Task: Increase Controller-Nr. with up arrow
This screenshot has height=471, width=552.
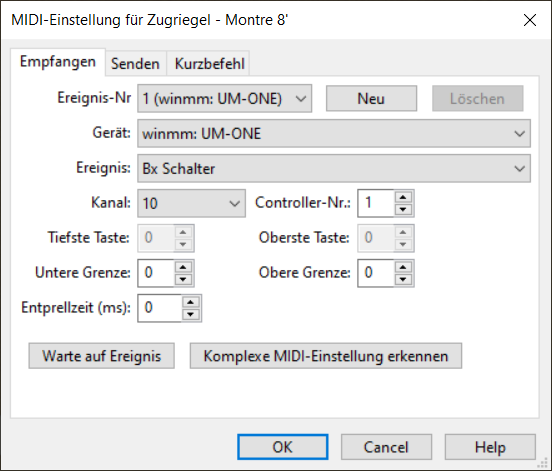Action: tap(403, 197)
